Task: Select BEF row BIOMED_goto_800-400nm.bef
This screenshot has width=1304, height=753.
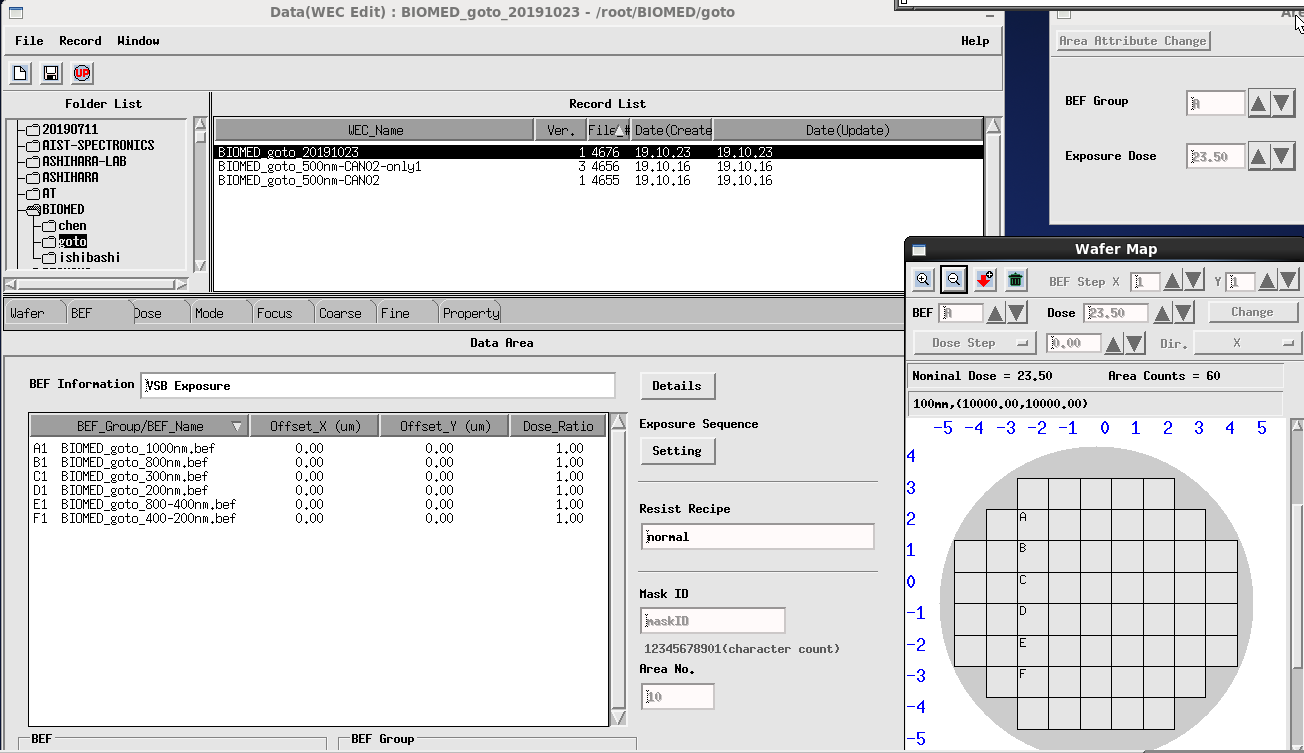Action: [x=318, y=505]
